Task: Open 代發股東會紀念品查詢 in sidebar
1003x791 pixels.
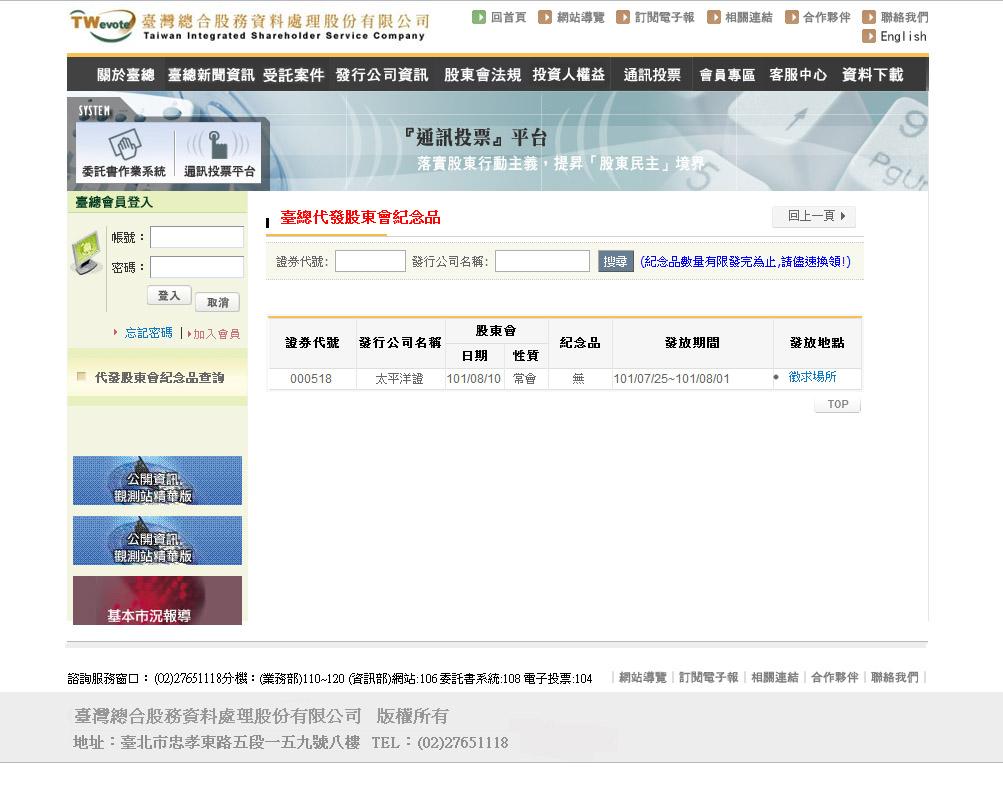Action: coord(159,377)
